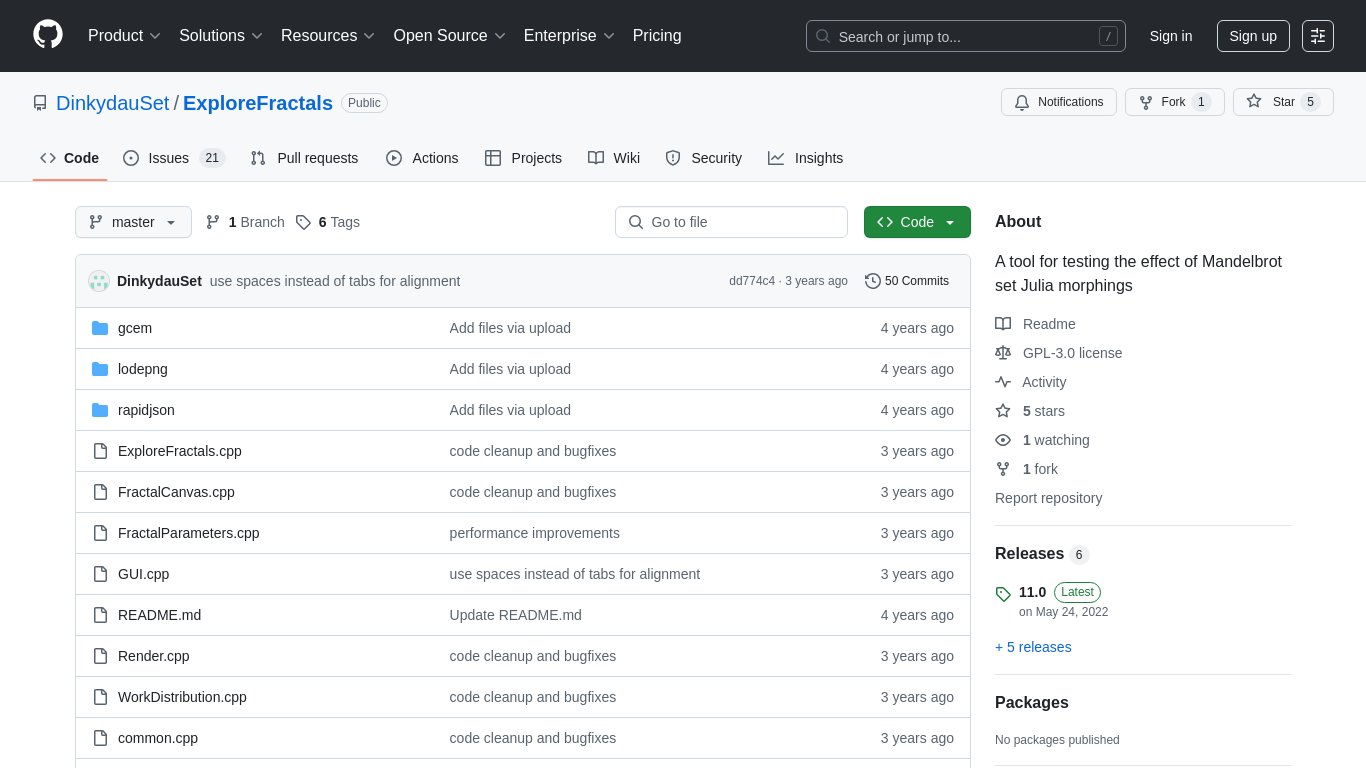This screenshot has height=768, width=1366.
Task: Open the gcem folder
Action: pos(135,328)
